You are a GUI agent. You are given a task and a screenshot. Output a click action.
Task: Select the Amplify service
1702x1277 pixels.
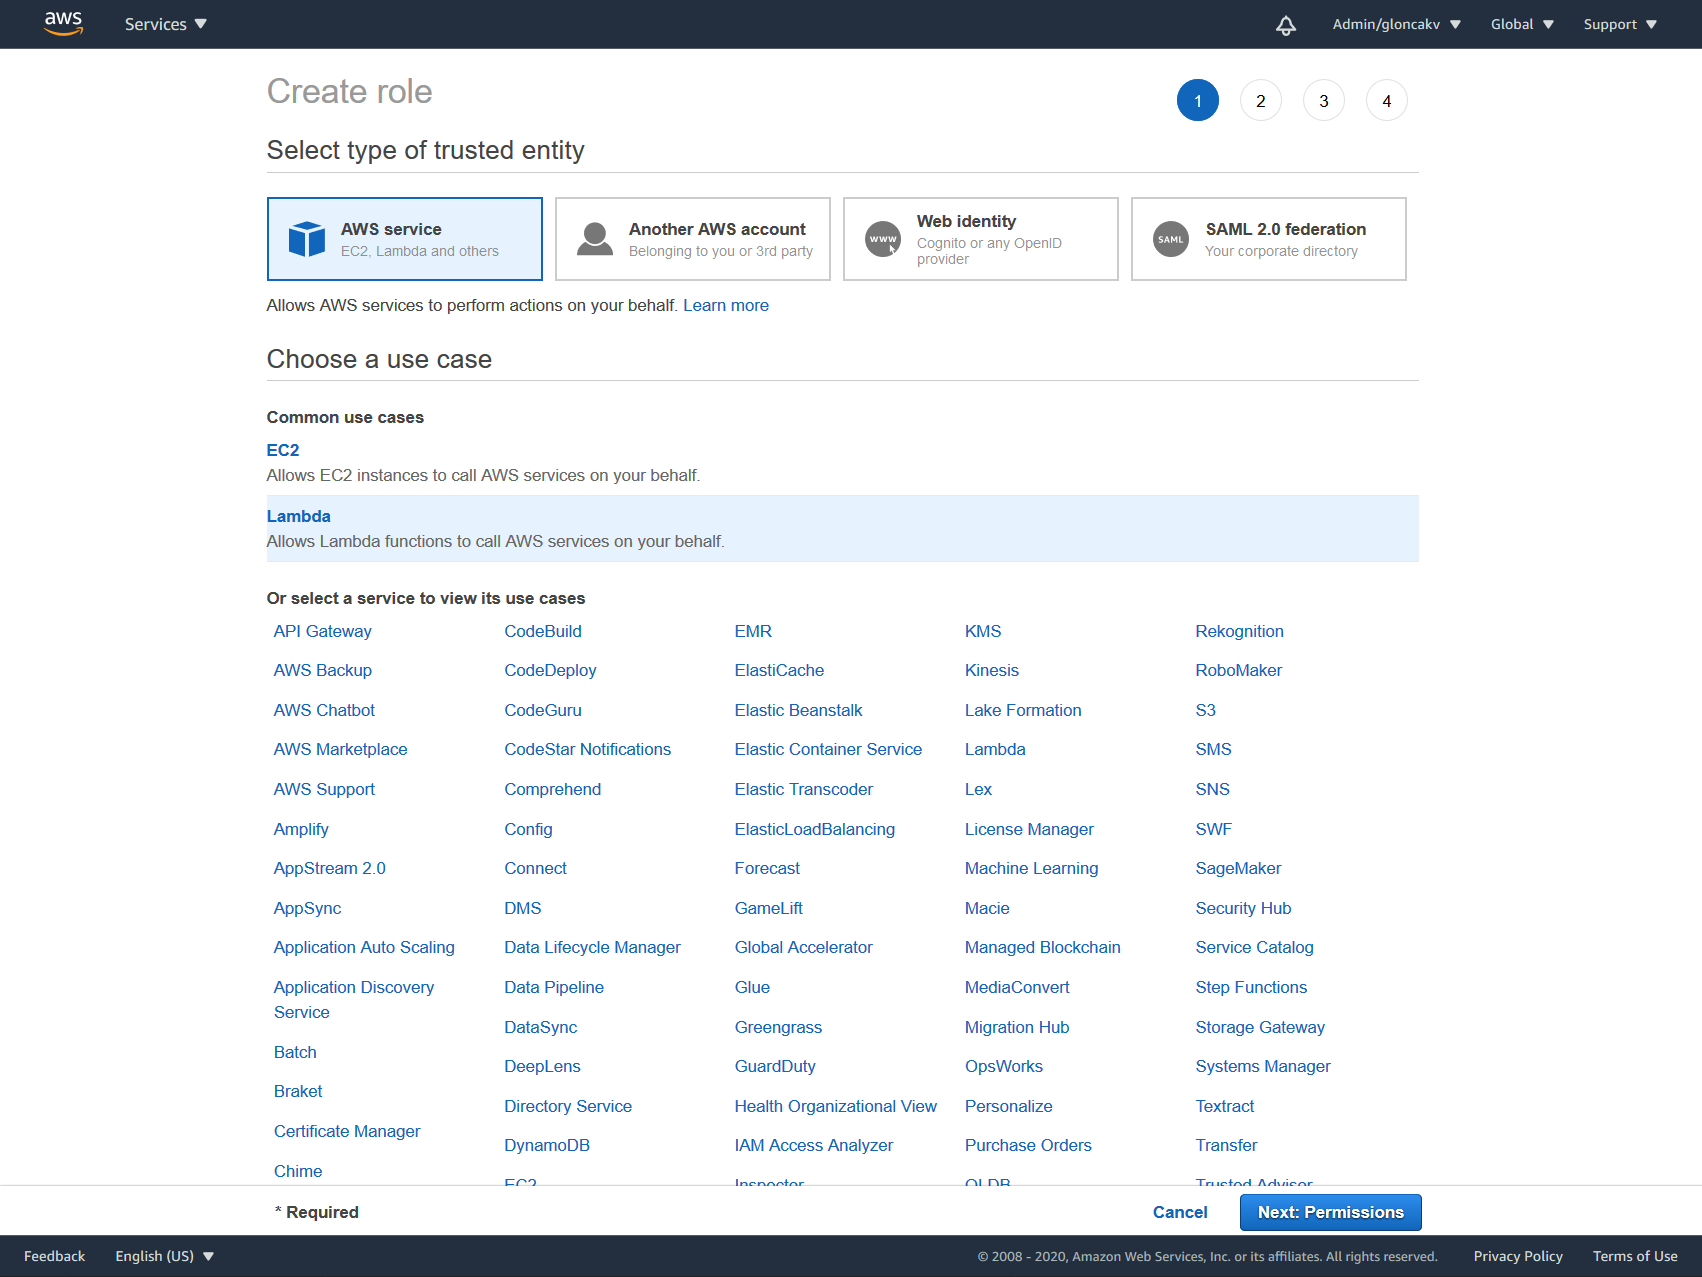(301, 829)
